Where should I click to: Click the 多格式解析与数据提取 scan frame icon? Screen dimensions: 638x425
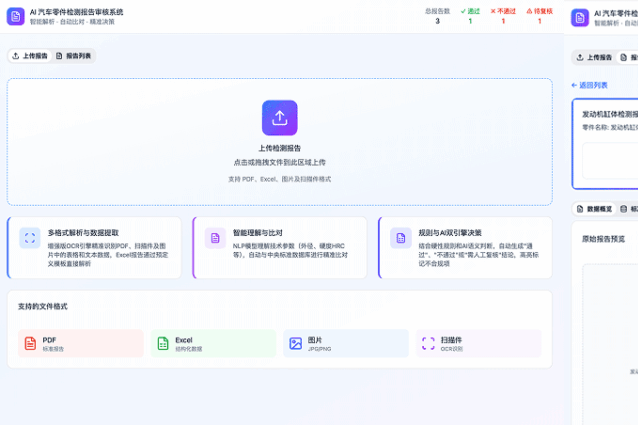tap(30, 238)
